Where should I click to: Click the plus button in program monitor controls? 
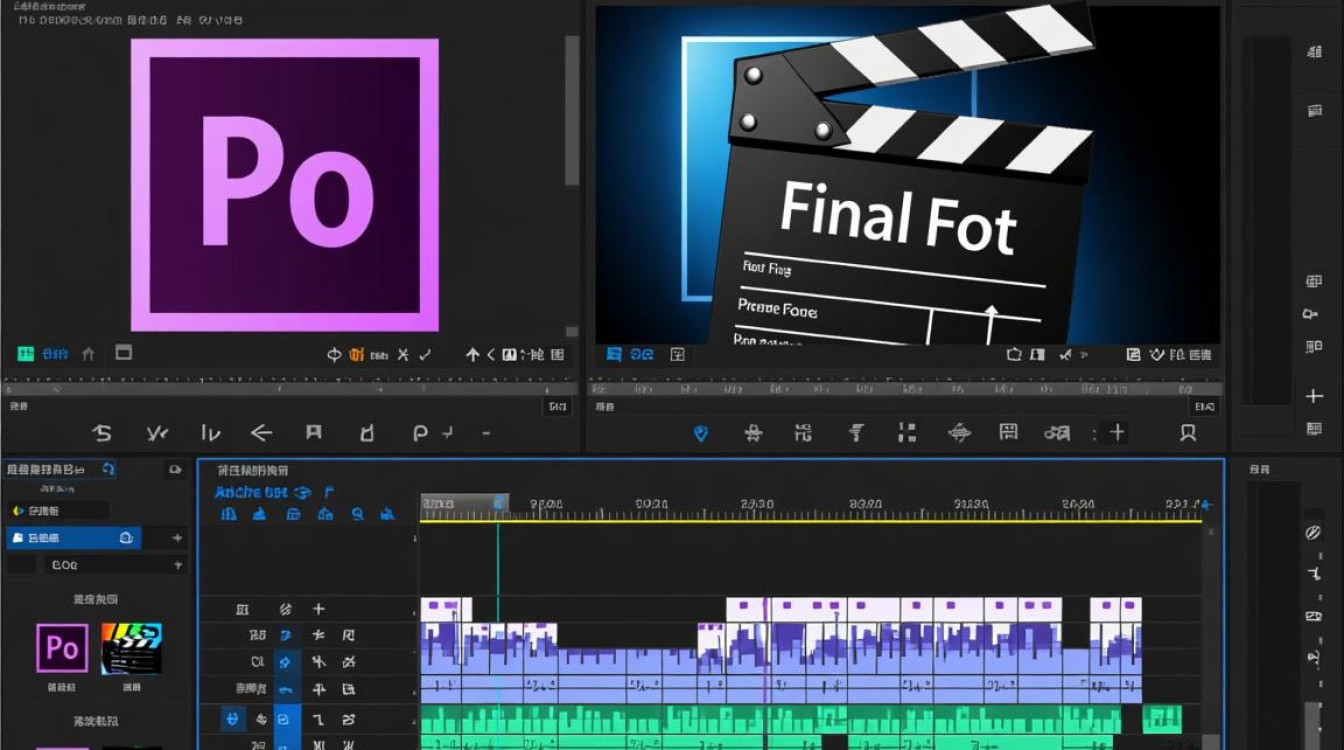pos(1117,432)
